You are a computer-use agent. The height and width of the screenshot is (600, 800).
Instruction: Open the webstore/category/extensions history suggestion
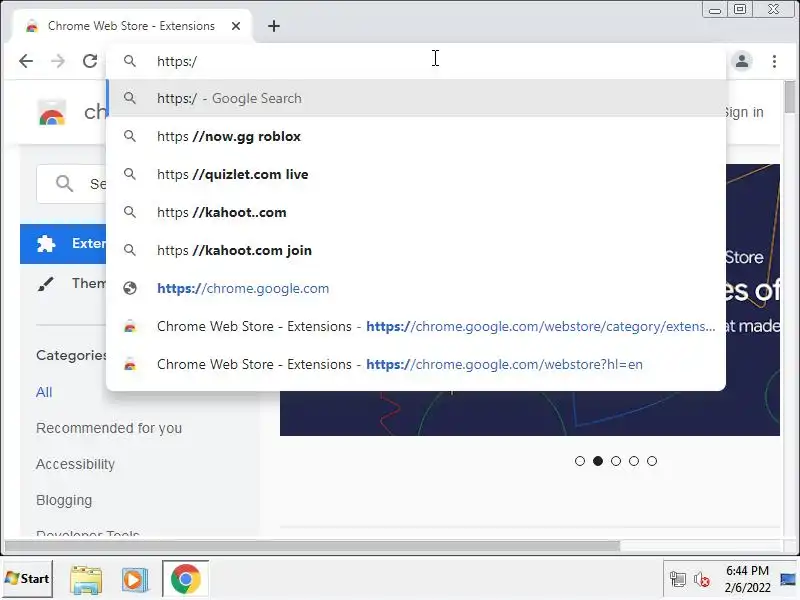[x=416, y=327]
